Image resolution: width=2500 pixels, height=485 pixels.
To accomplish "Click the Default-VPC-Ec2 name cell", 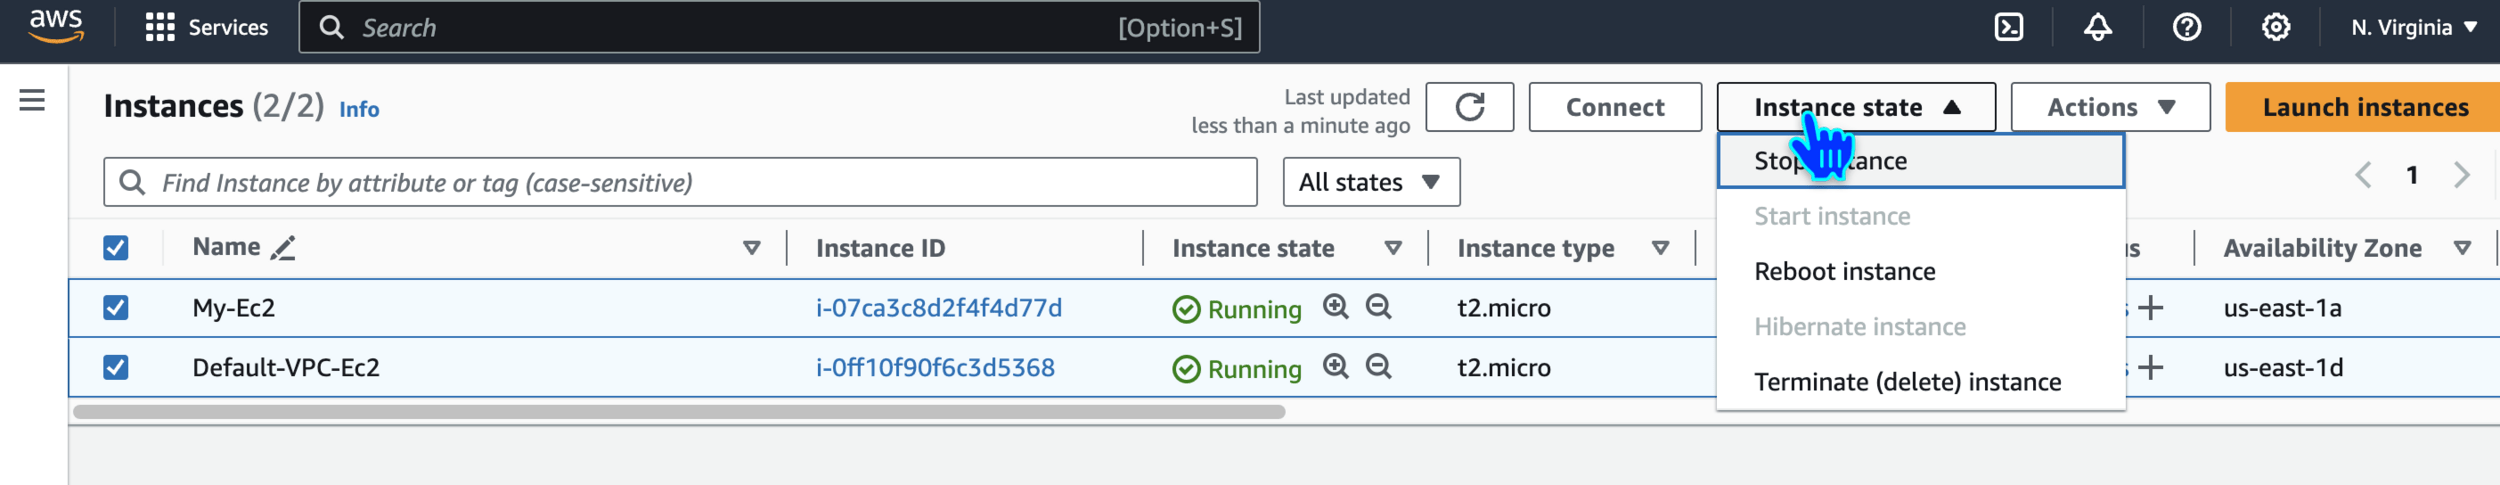I will coord(286,368).
